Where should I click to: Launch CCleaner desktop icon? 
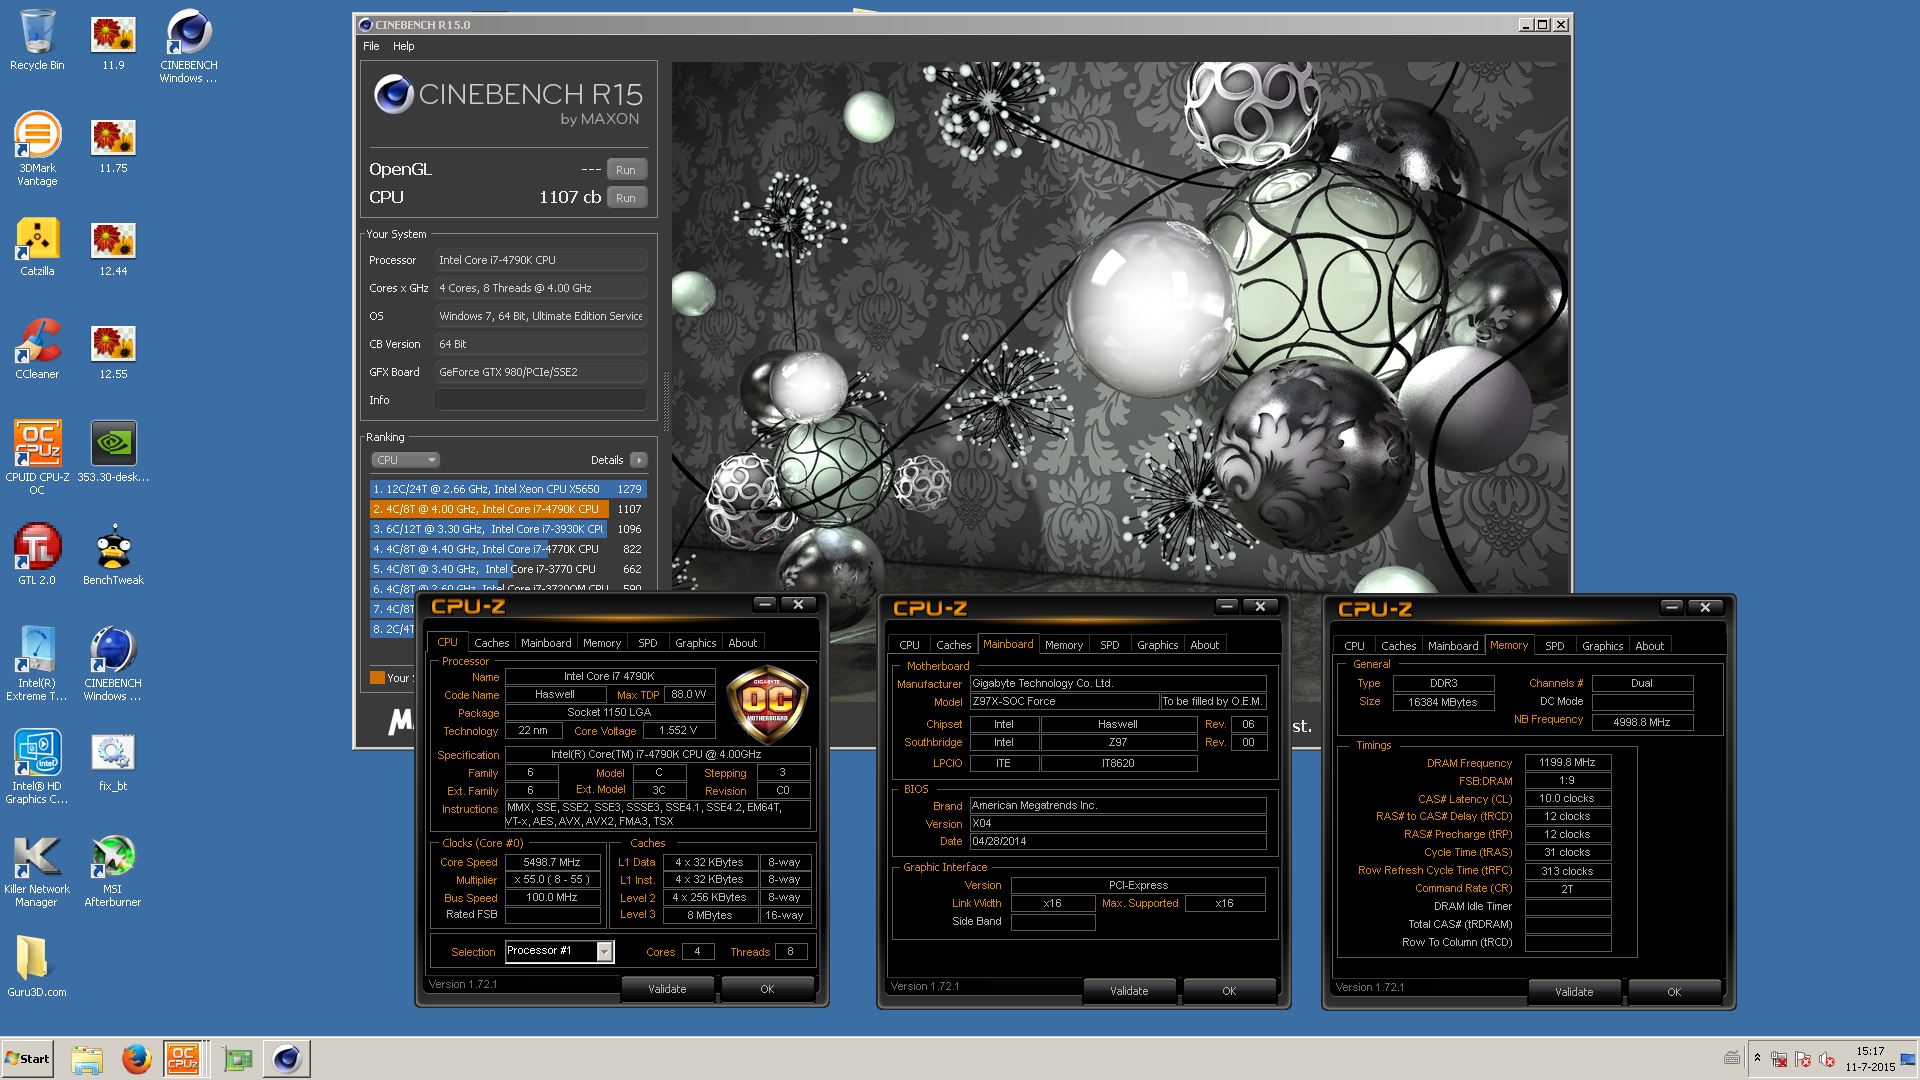coord(37,349)
